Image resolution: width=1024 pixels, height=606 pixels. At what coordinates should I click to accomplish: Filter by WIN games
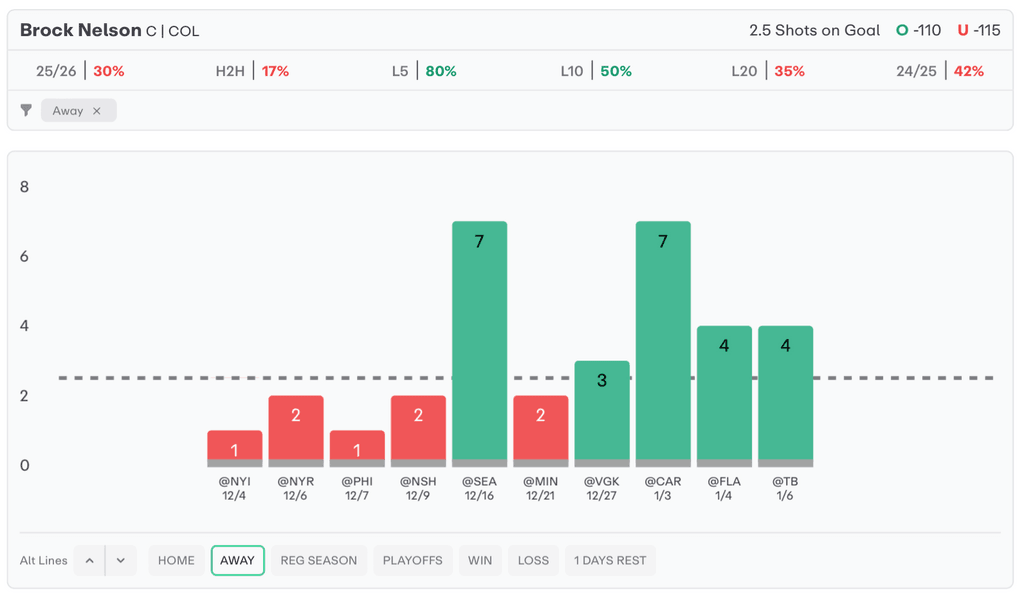[480, 561]
